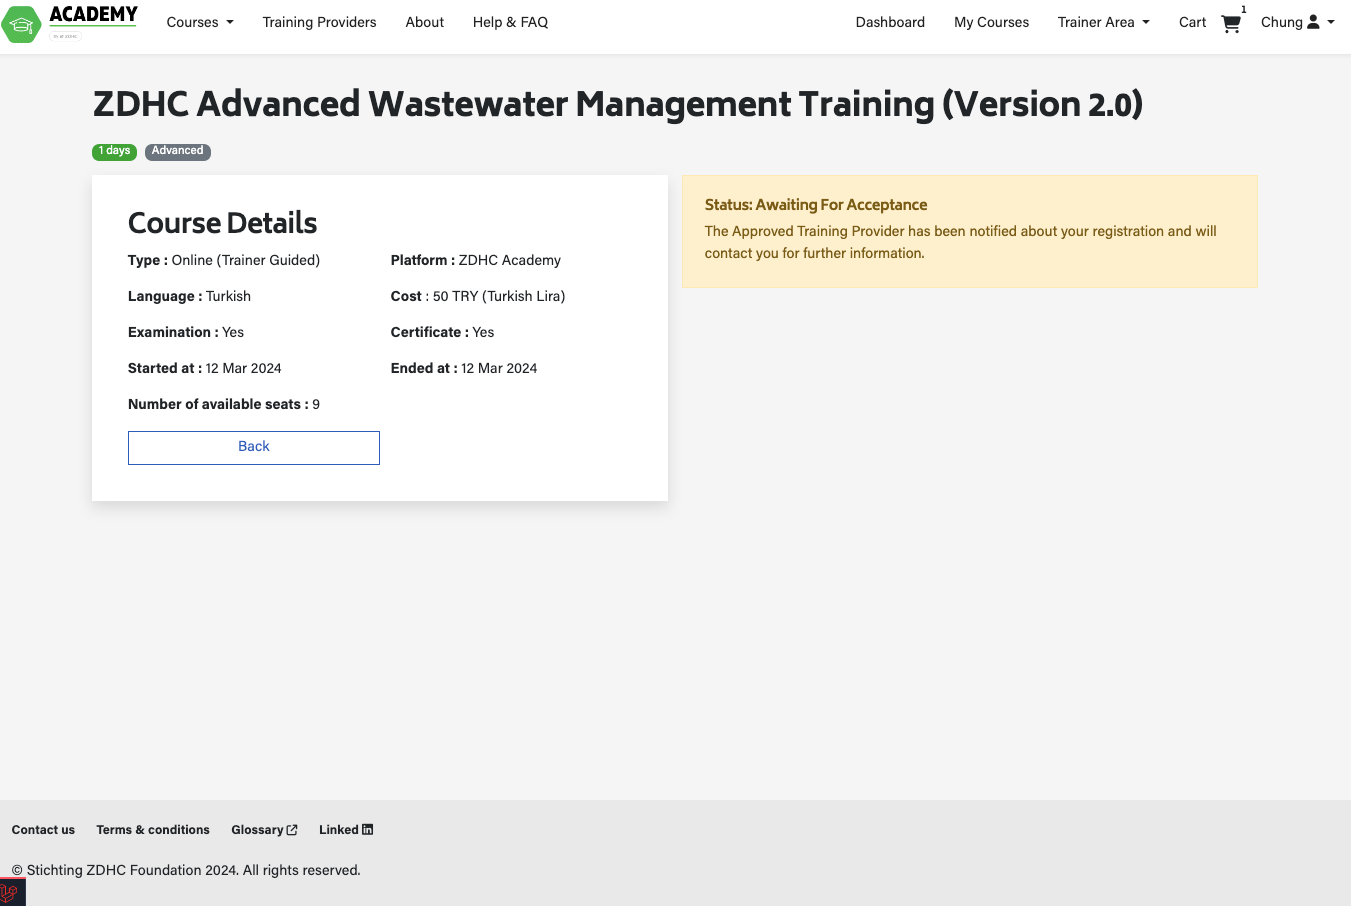This screenshot has width=1351, height=906.
Task: Open the Glossary external link
Action: 264,830
